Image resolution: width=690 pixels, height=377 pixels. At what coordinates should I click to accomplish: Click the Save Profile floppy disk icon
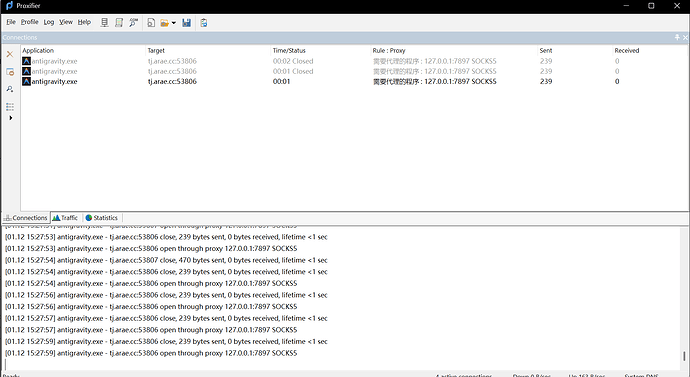(x=187, y=22)
